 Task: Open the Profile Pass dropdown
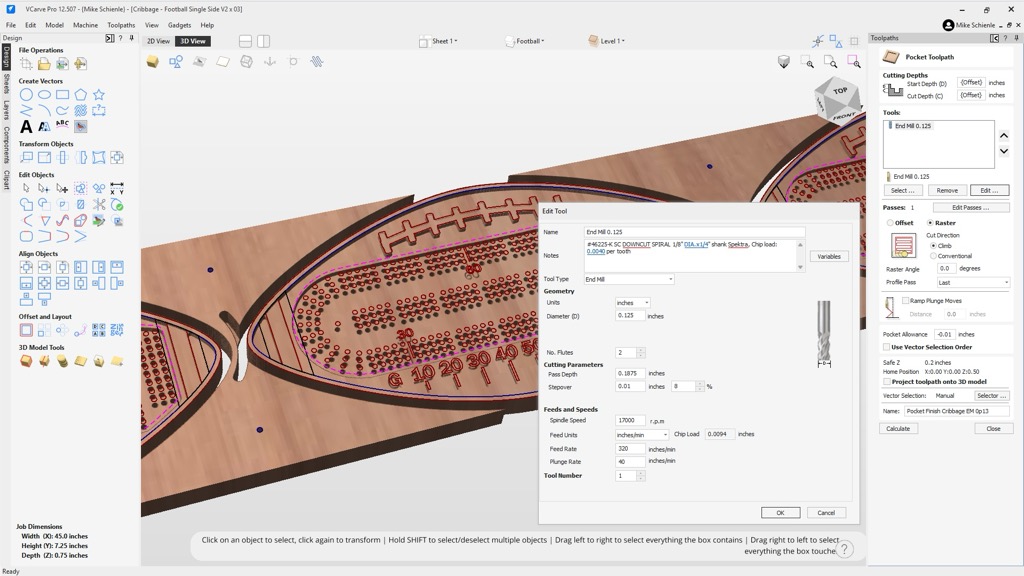point(973,283)
